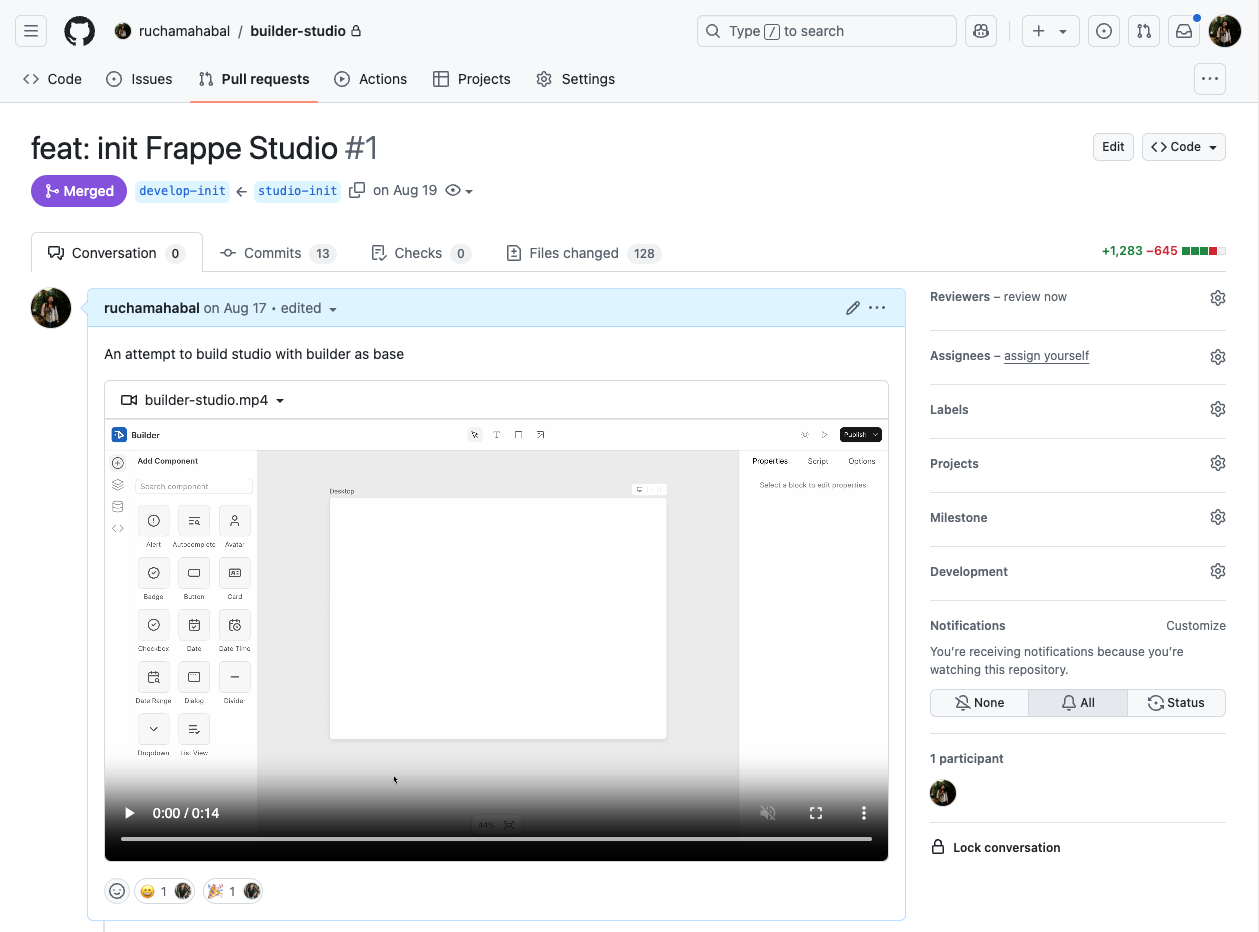Edit Milestone with gear icon
The height and width of the screenshot is (932, 1259).
(1217, 517)
